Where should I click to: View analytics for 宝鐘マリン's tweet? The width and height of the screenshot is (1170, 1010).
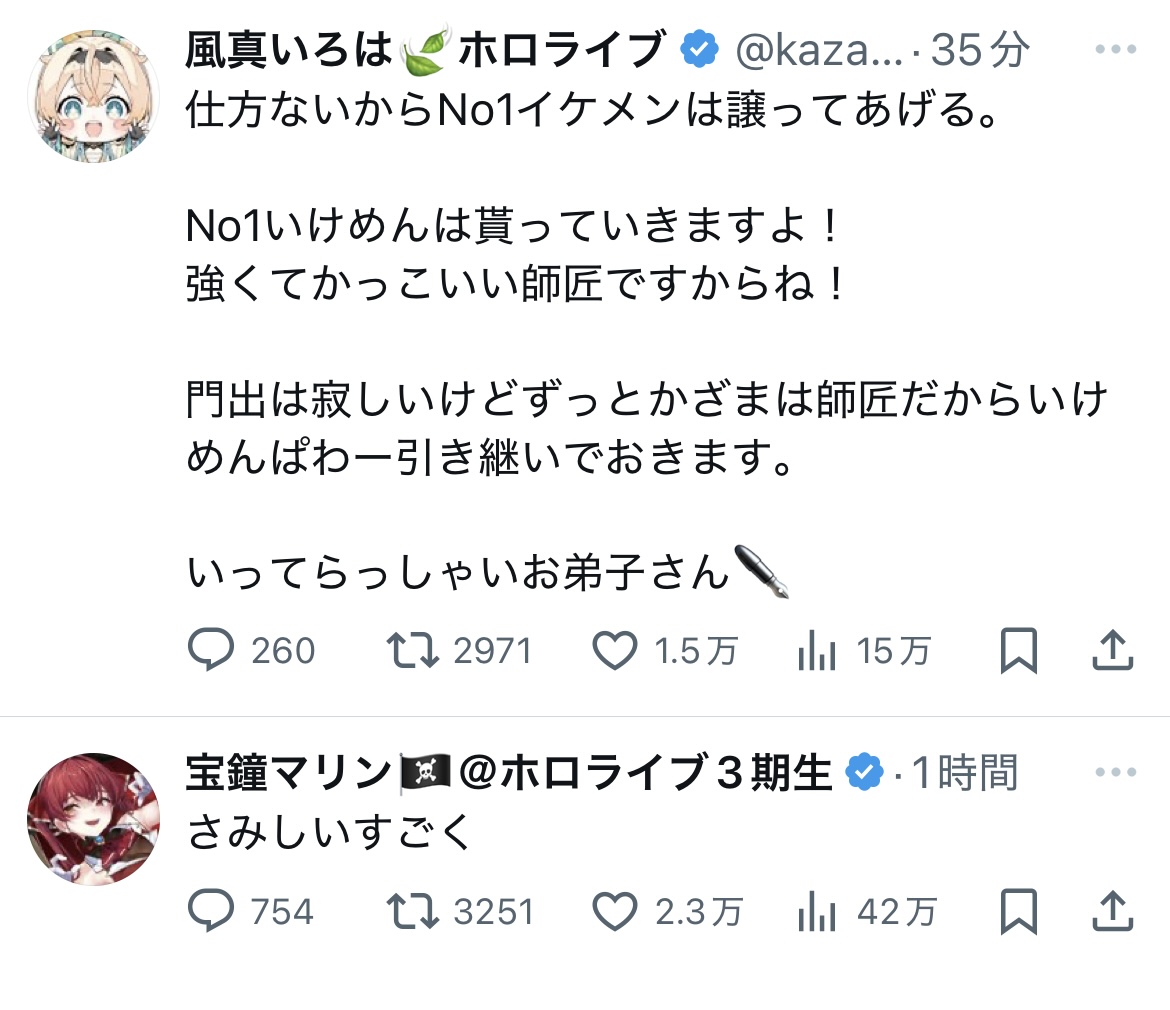pos(817,911)
